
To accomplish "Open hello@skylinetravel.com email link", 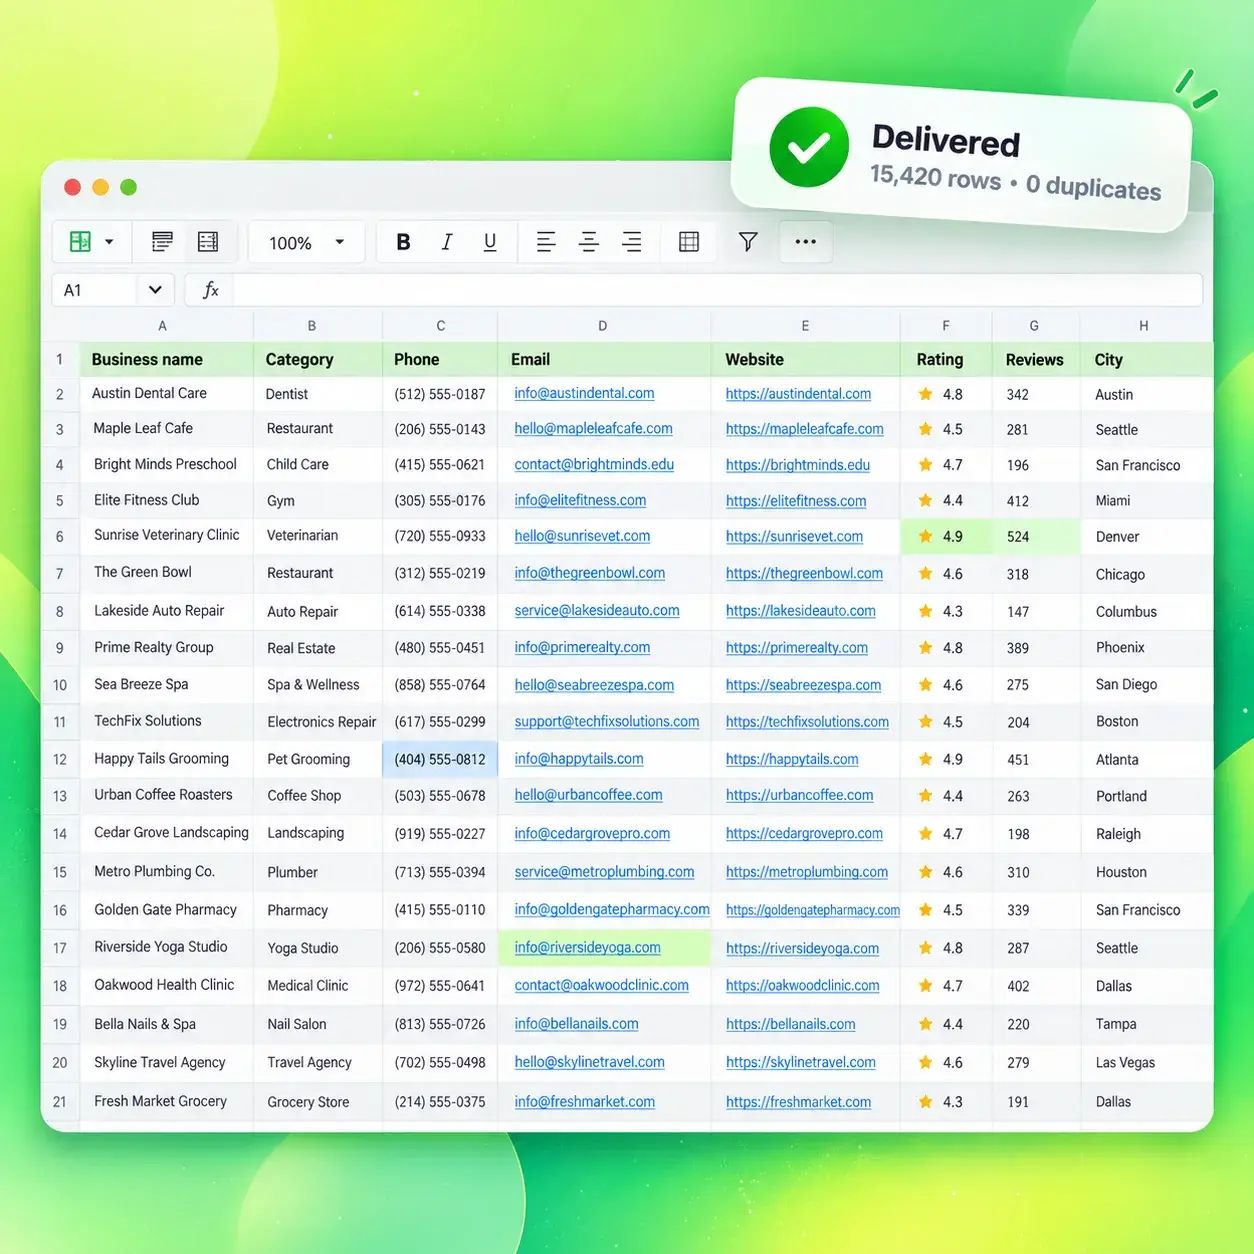I will click(589, 1063).
